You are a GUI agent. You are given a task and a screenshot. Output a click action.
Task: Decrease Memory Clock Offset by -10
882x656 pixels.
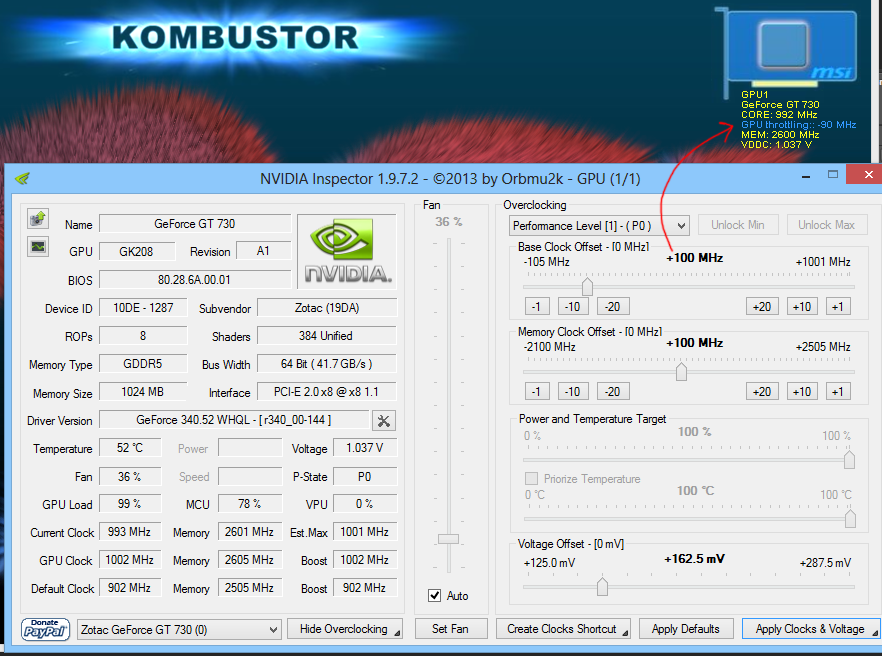(x=573, y=391)
